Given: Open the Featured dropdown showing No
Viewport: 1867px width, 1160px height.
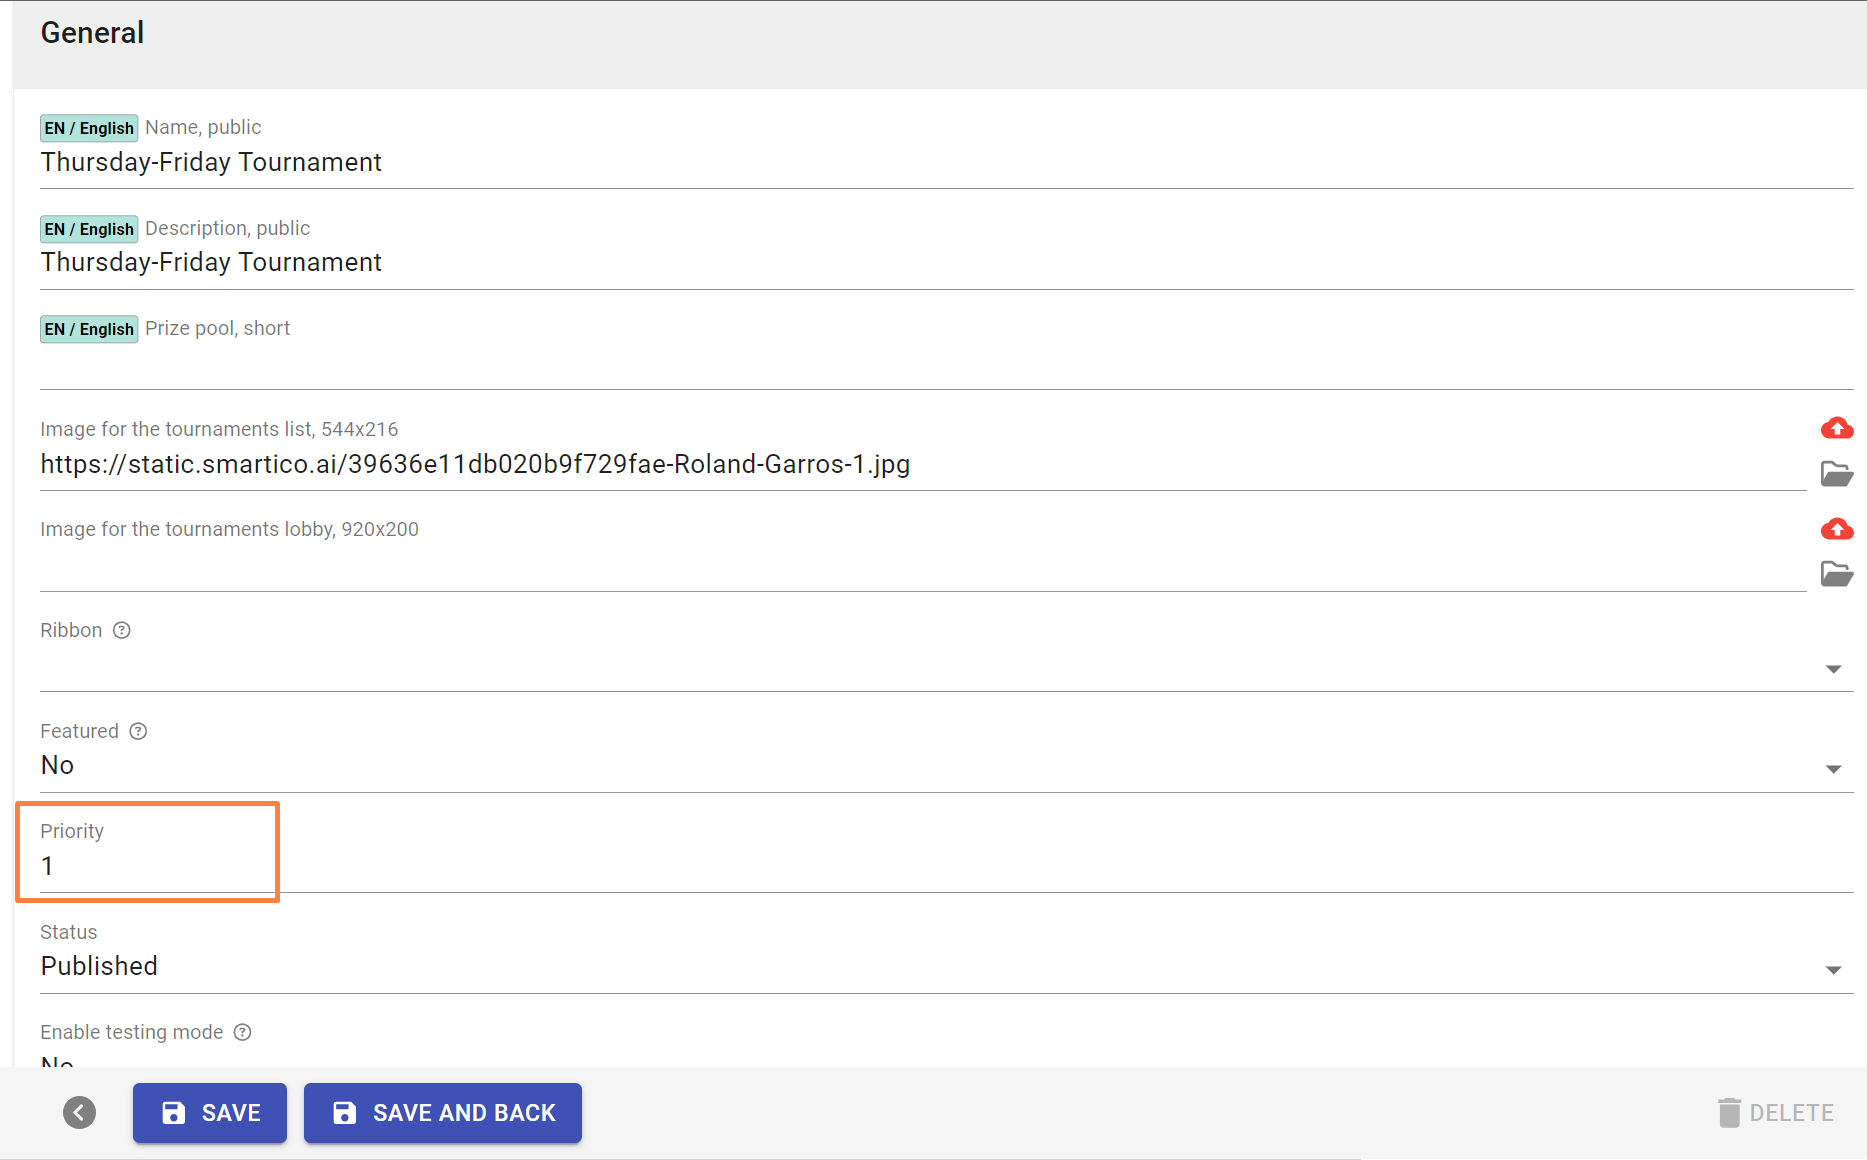Looking at the screenshot, I should tap(1833, 769).
